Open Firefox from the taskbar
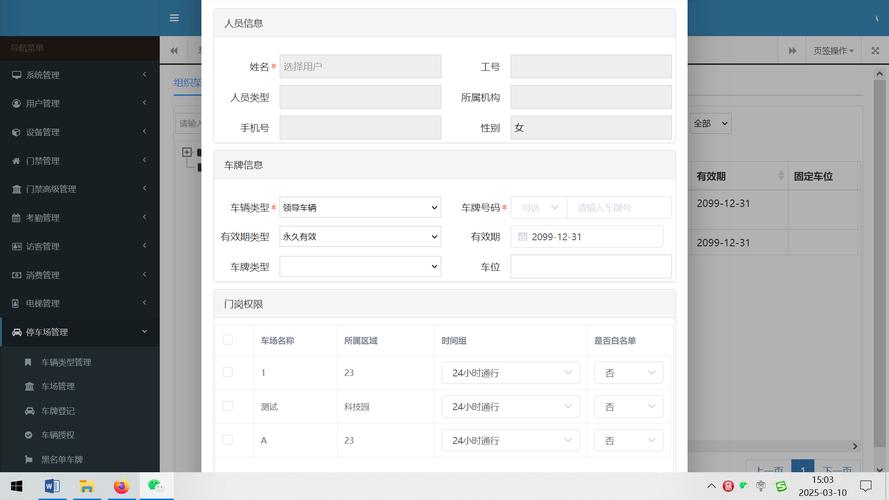This screenshot has width=889, height=500. (121, 486)
